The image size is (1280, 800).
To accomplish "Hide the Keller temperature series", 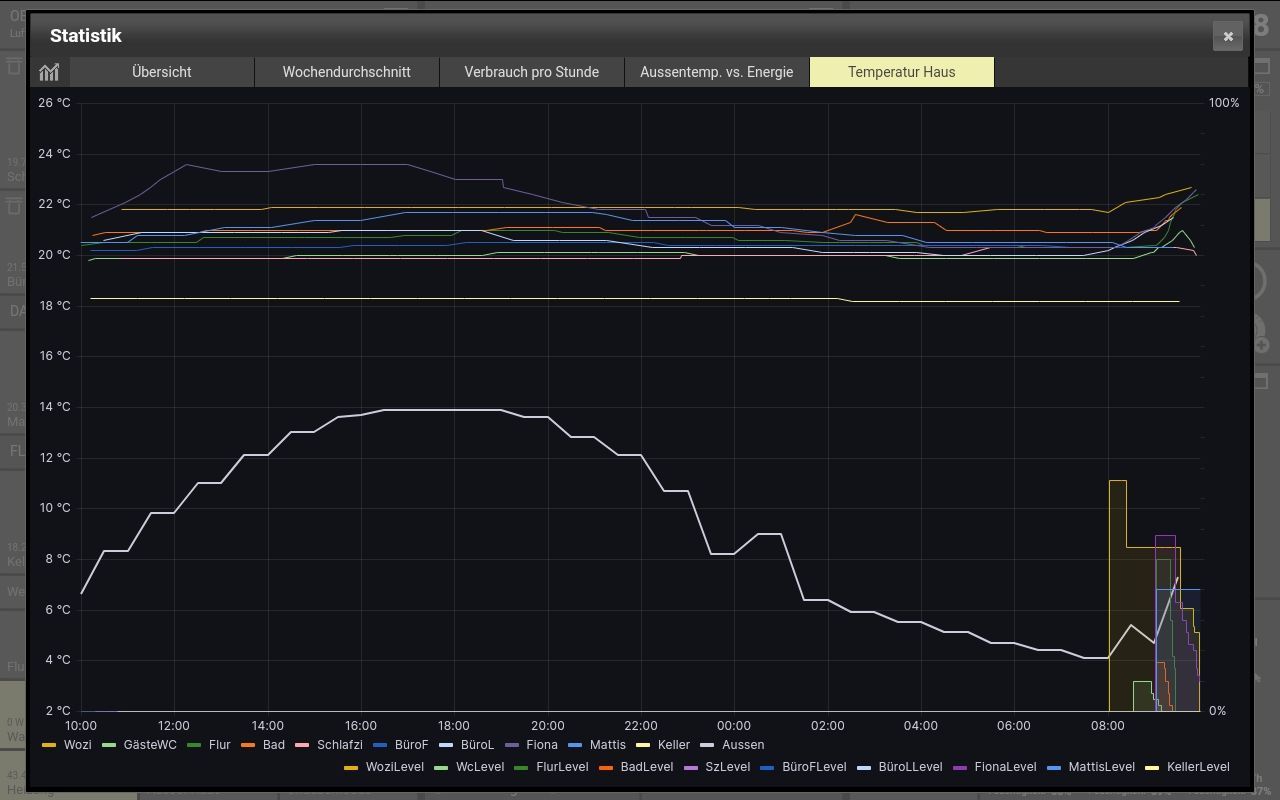I will [664, 745].
